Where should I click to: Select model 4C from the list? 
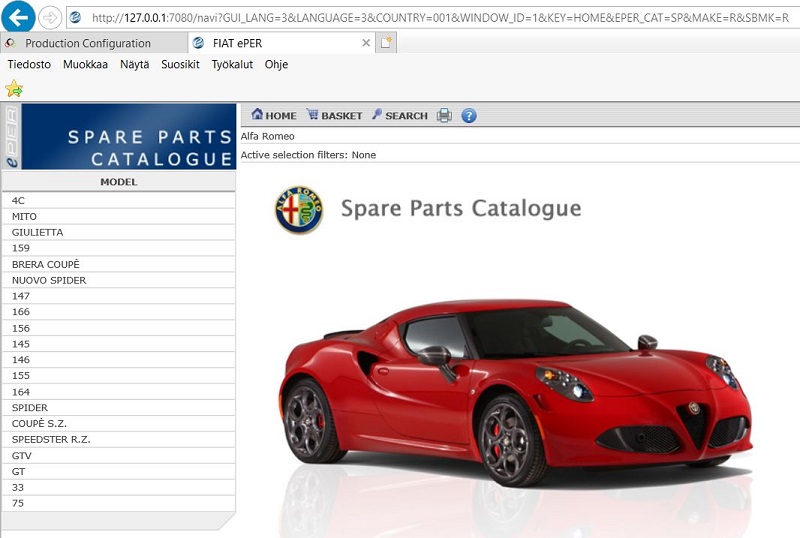[x=118, y=201]
